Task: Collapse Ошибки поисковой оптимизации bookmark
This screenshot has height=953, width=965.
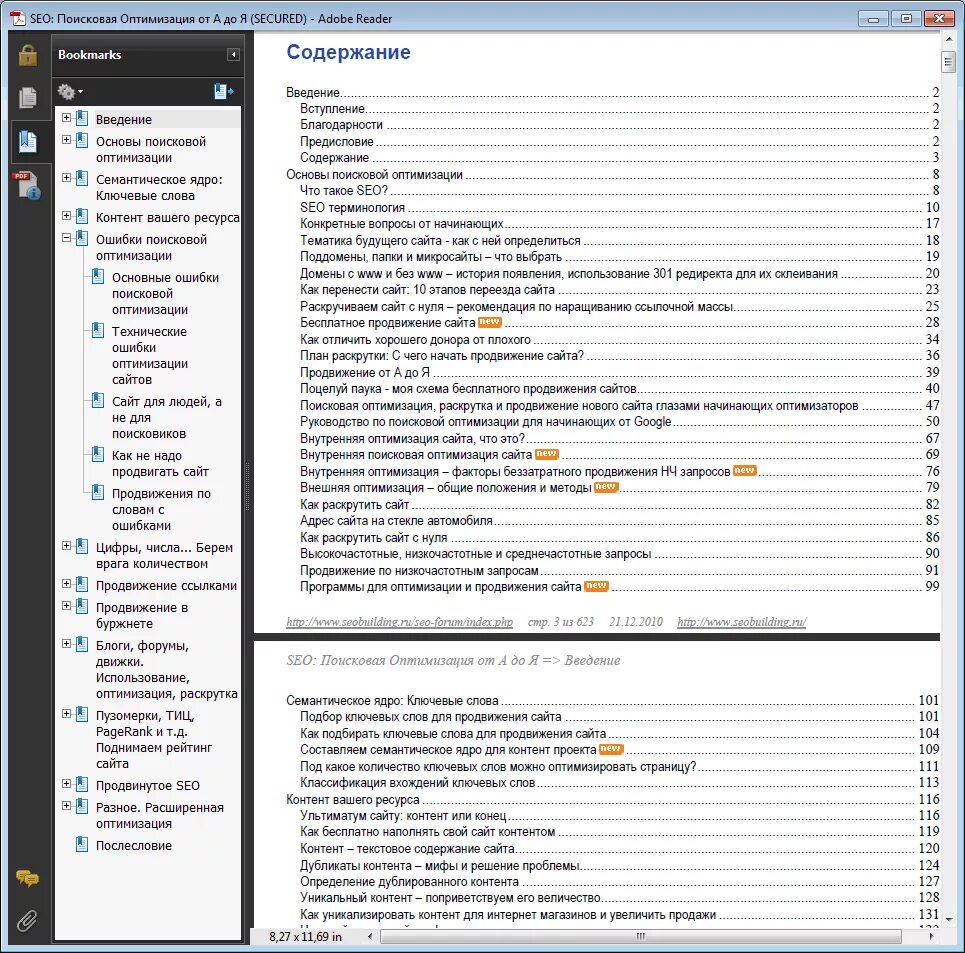Action: click(66, 237)
